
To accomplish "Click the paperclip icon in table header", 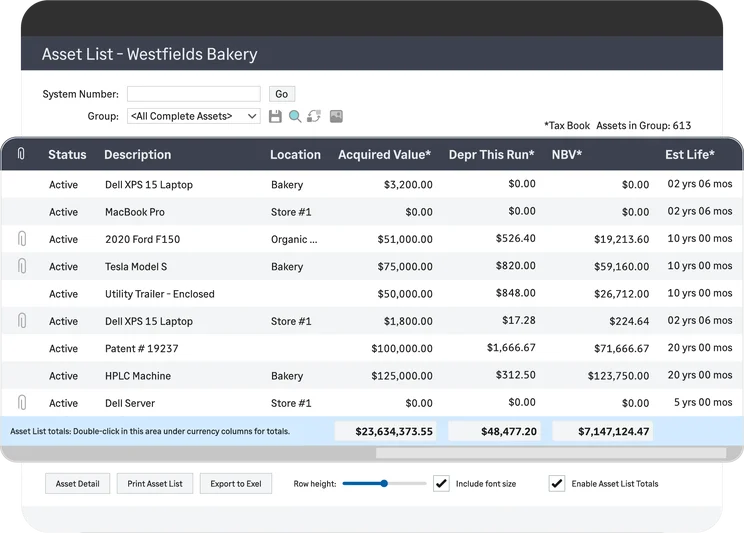I will (x=21, y=154).
